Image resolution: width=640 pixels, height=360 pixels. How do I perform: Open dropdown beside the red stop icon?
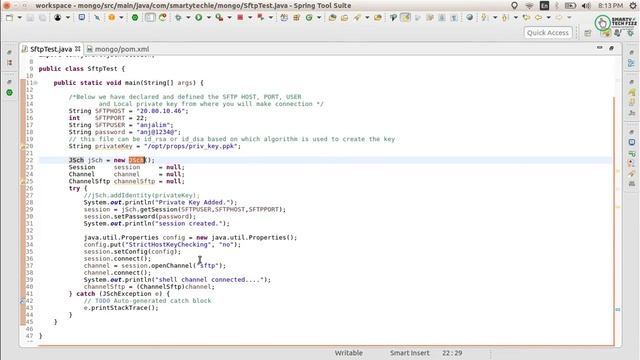pyautogui.click(x=250, y=18)
